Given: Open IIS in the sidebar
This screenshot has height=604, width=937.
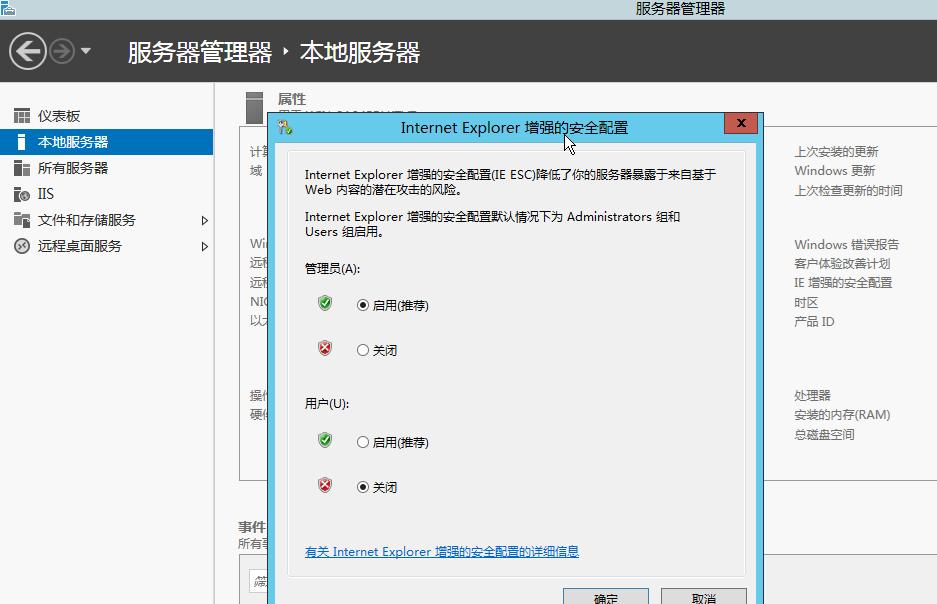Looking at the screenshot, I should click(45, 194).
